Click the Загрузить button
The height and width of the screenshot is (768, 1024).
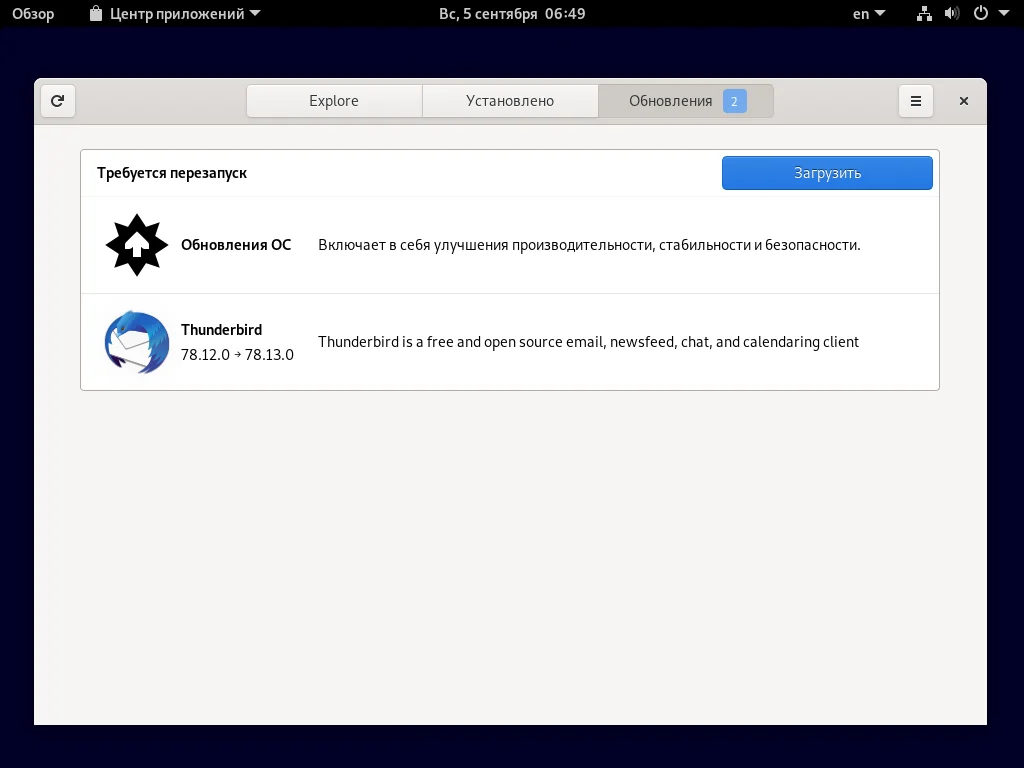(x=826, y=172)
